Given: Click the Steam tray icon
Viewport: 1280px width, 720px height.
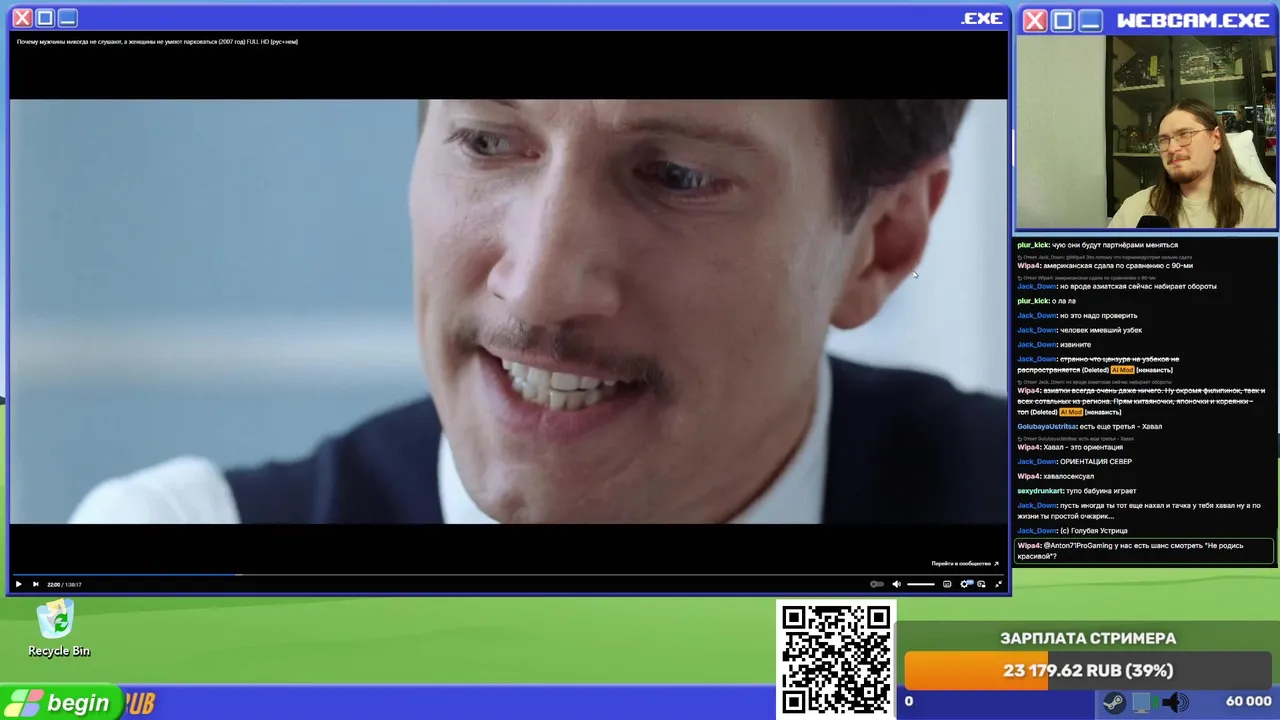Looking at the screenshot, I should pyautogui.click(x=1113, y=703).
